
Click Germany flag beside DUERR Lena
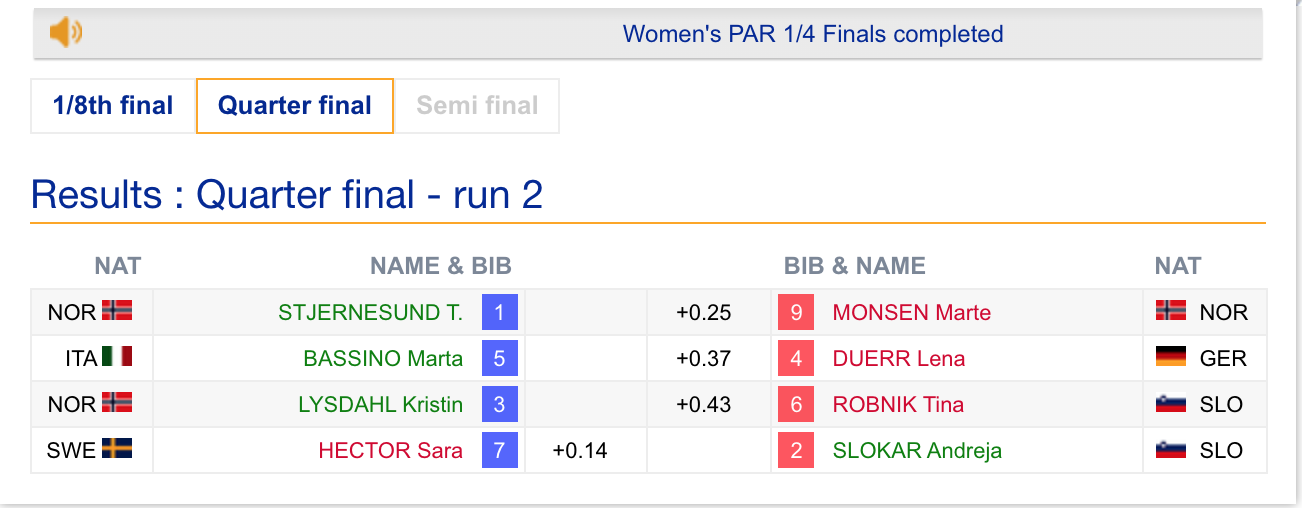(1171, 357)
